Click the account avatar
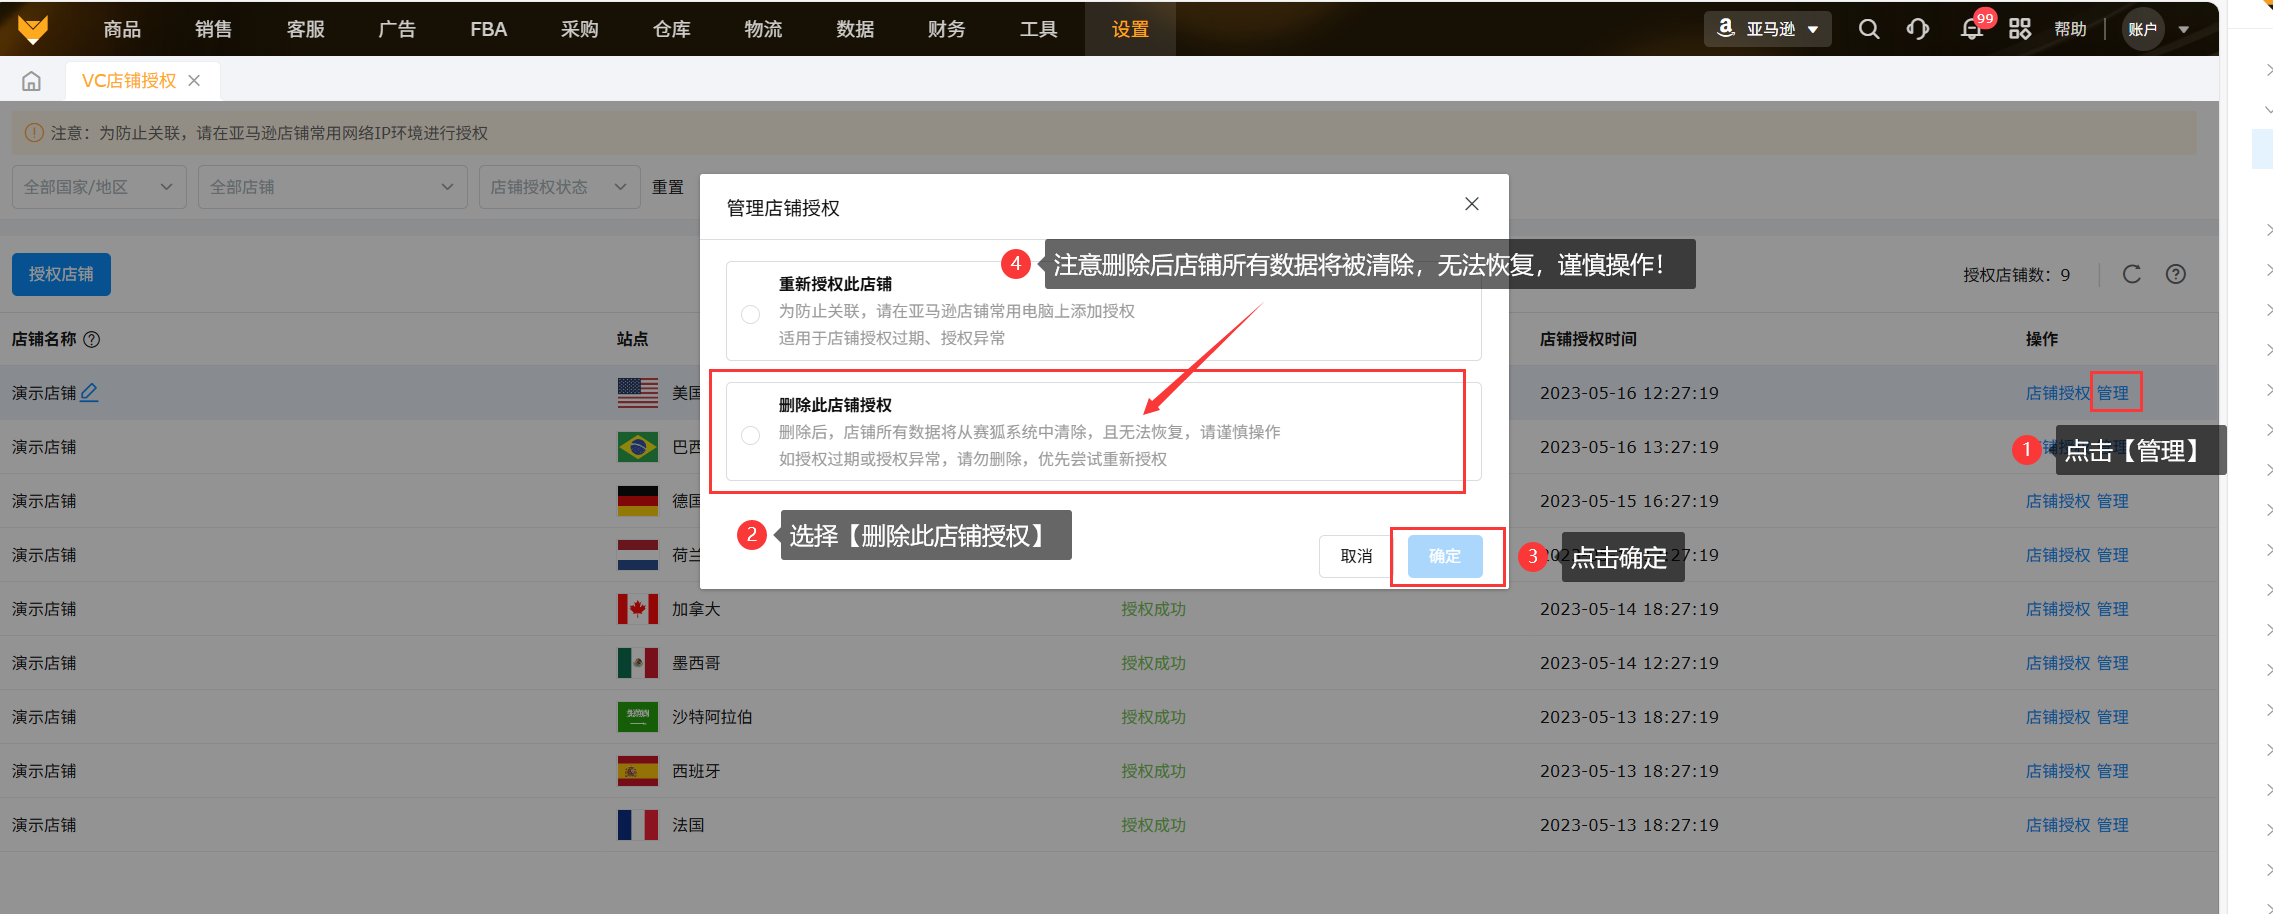This screenshot has width=2273, height=914. coord(2143,29)
